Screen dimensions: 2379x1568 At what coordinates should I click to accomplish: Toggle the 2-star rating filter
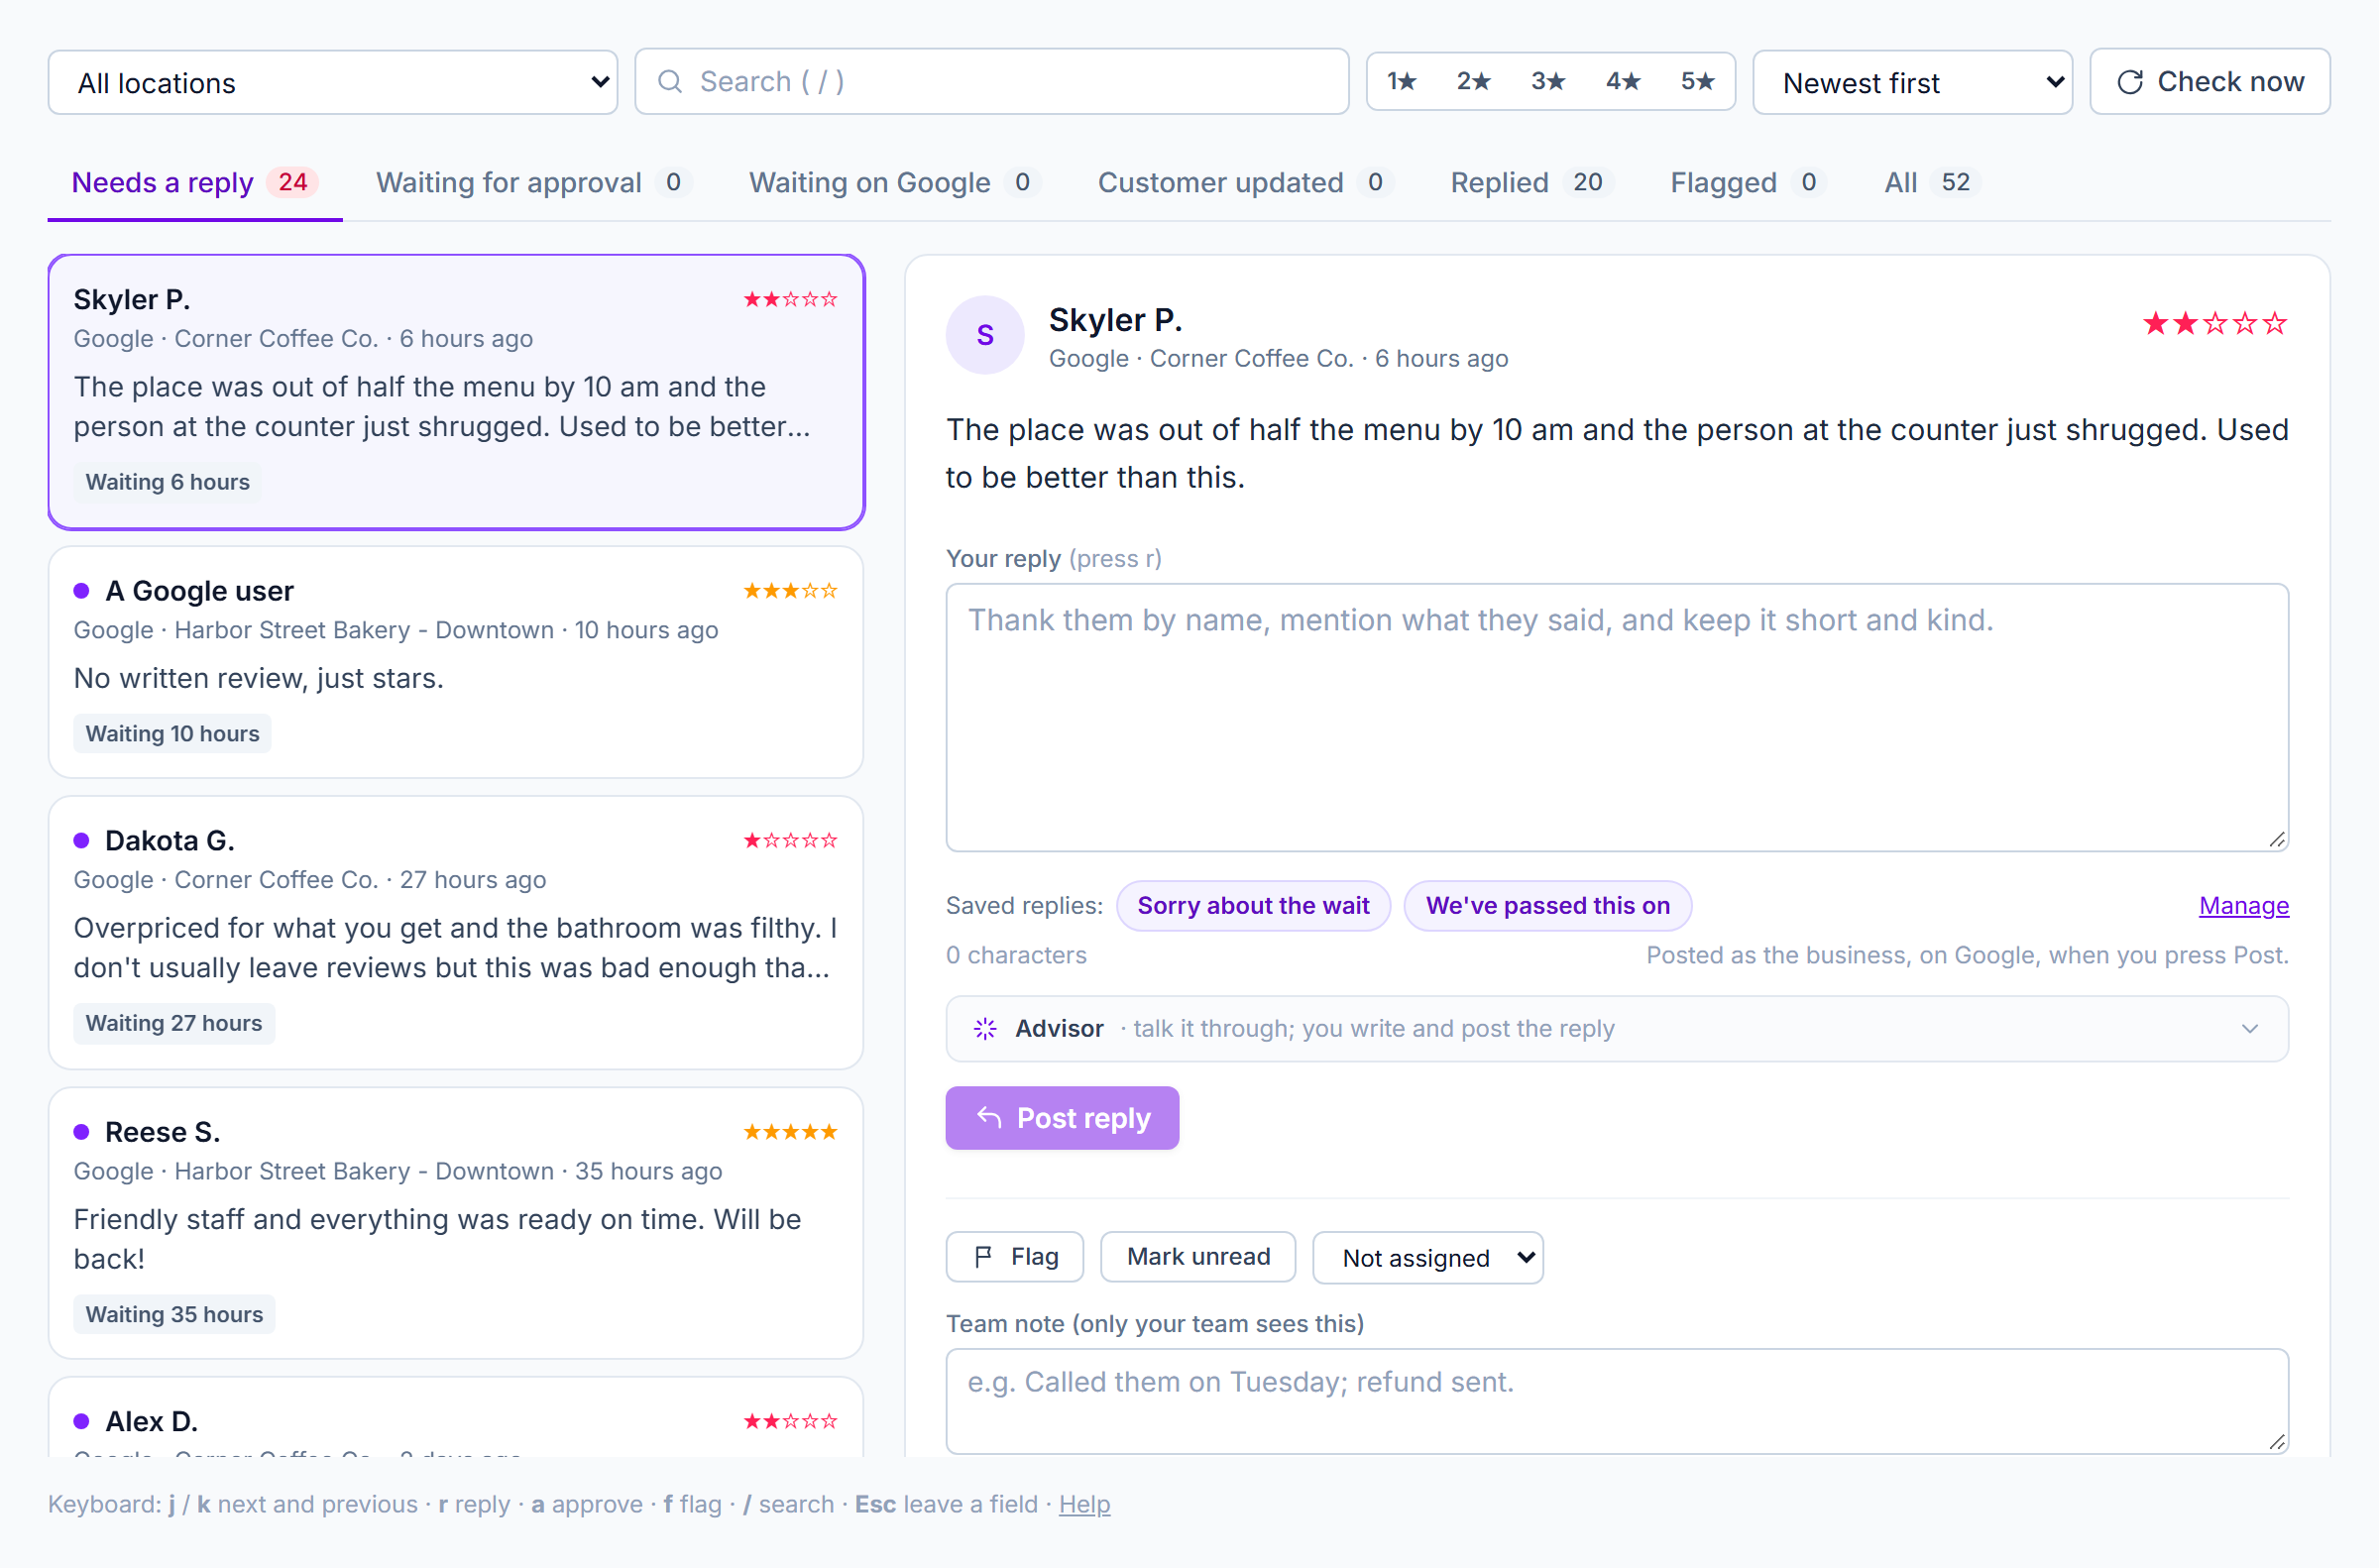[x=1474, y=82]
